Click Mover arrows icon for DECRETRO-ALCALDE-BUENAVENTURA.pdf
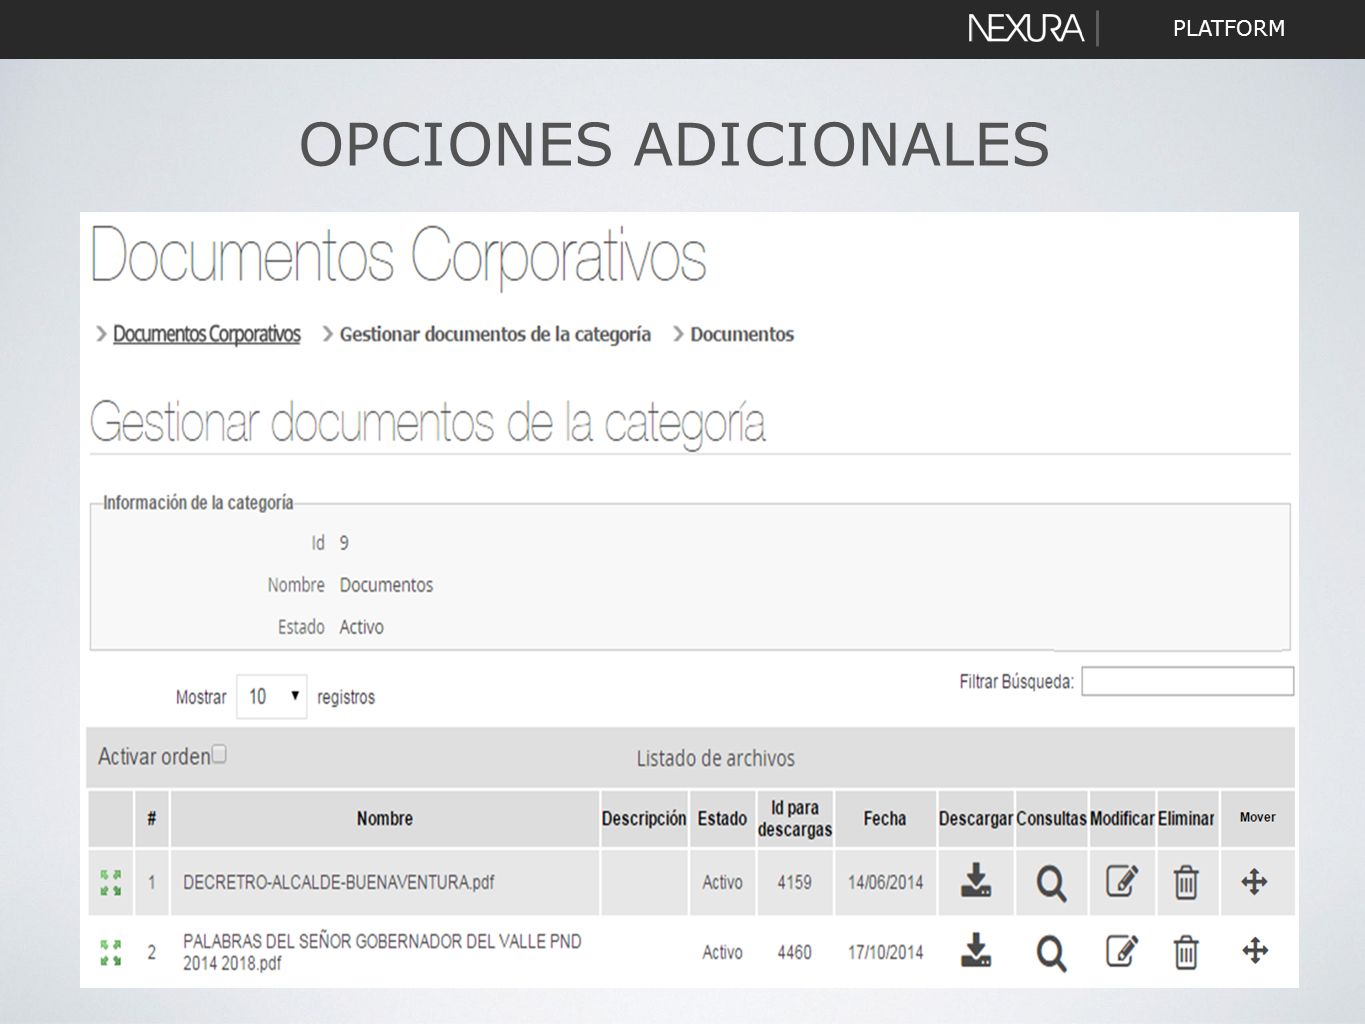Viewport: 1365px width, 1024px height. [x=1255, y=882]
